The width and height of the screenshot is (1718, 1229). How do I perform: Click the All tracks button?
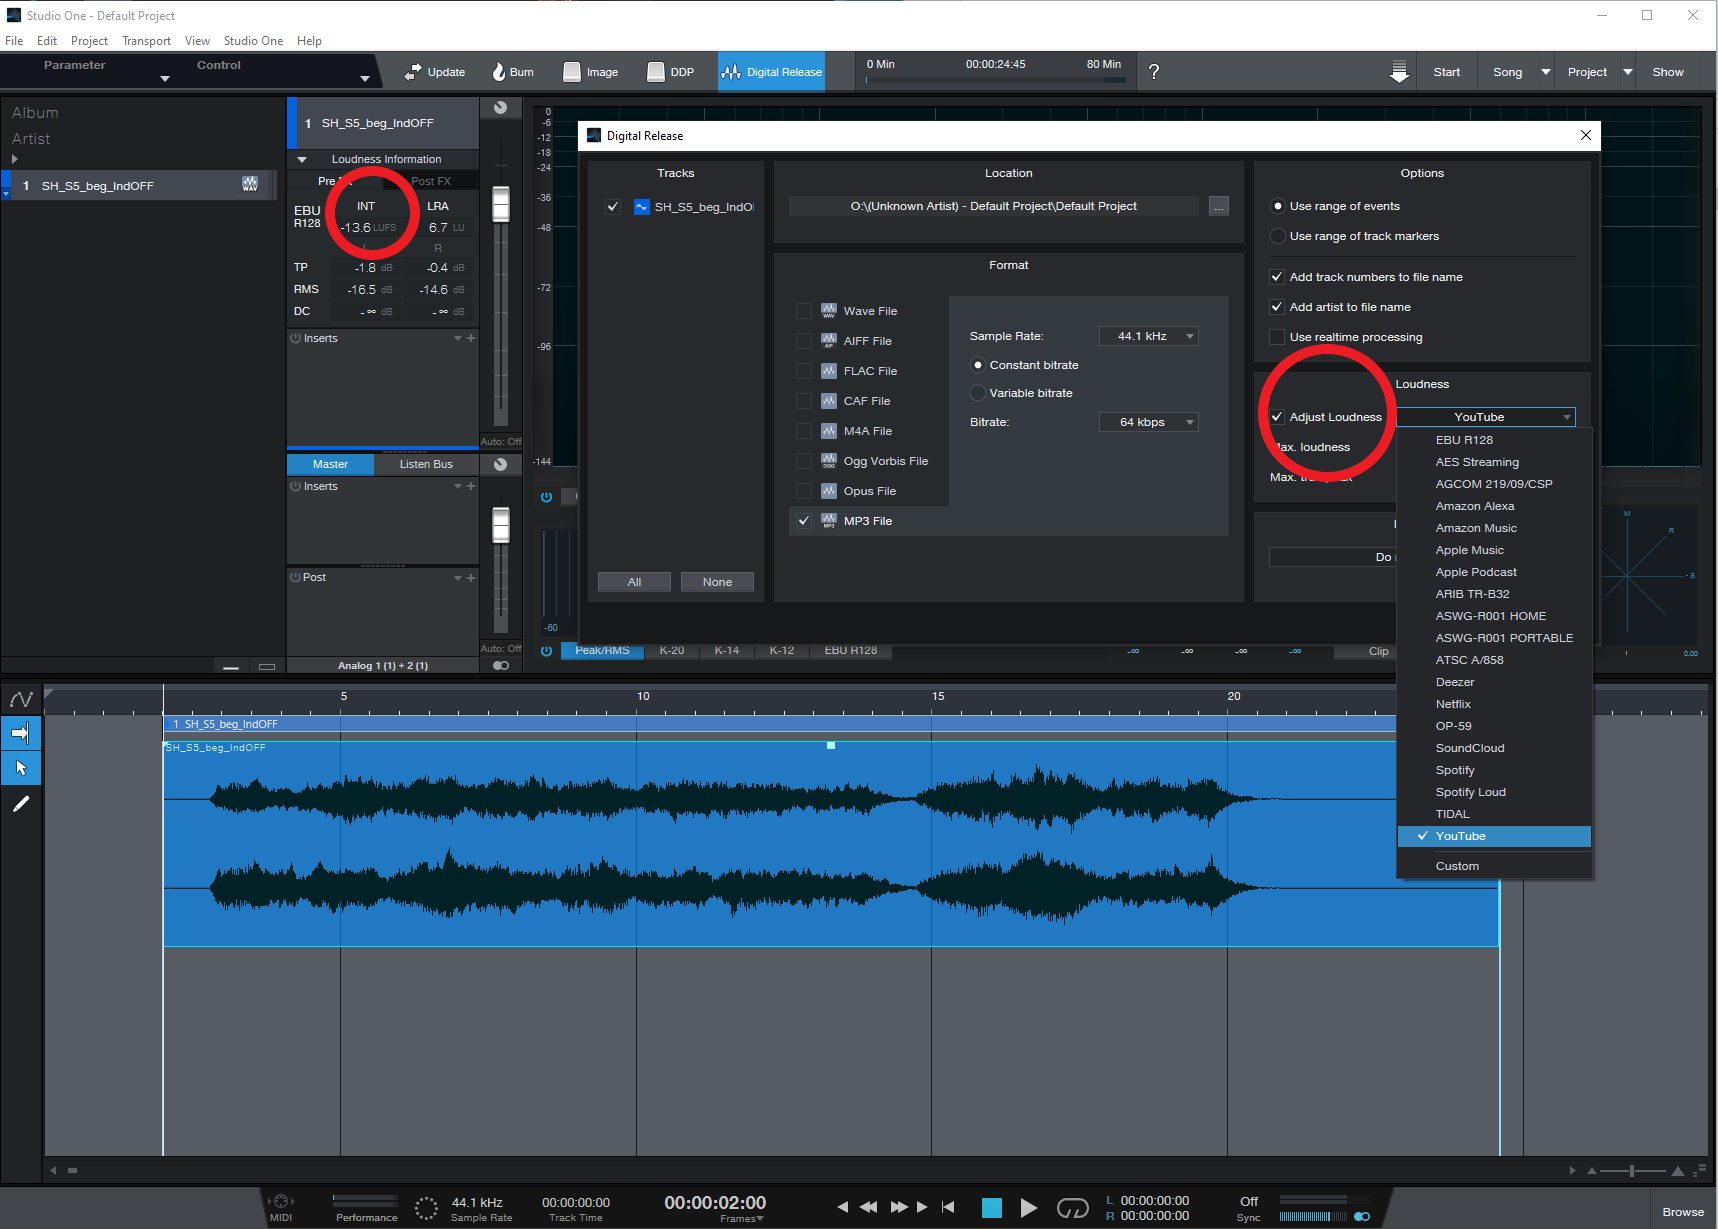[x=634, y=582]
